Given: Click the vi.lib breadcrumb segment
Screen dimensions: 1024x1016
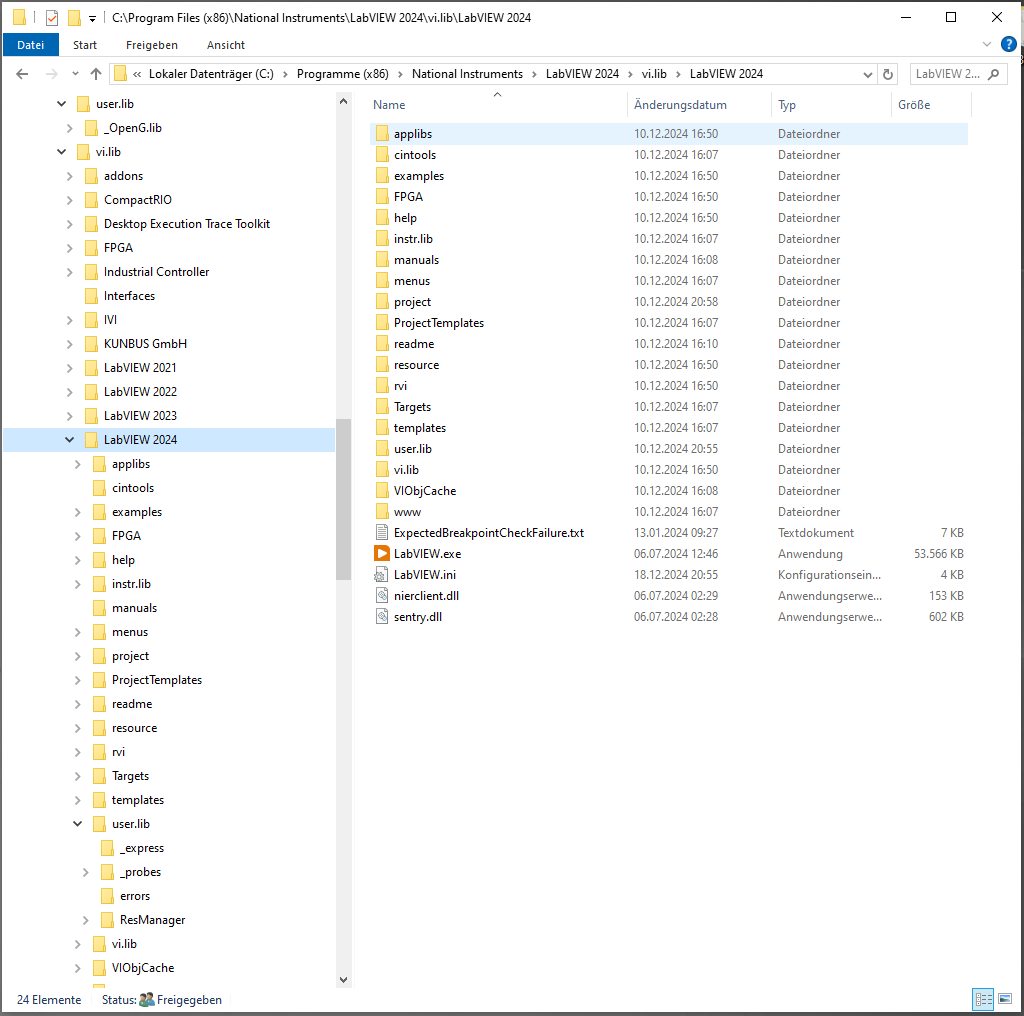Looking at the screenshot, I should pos(654,74).
